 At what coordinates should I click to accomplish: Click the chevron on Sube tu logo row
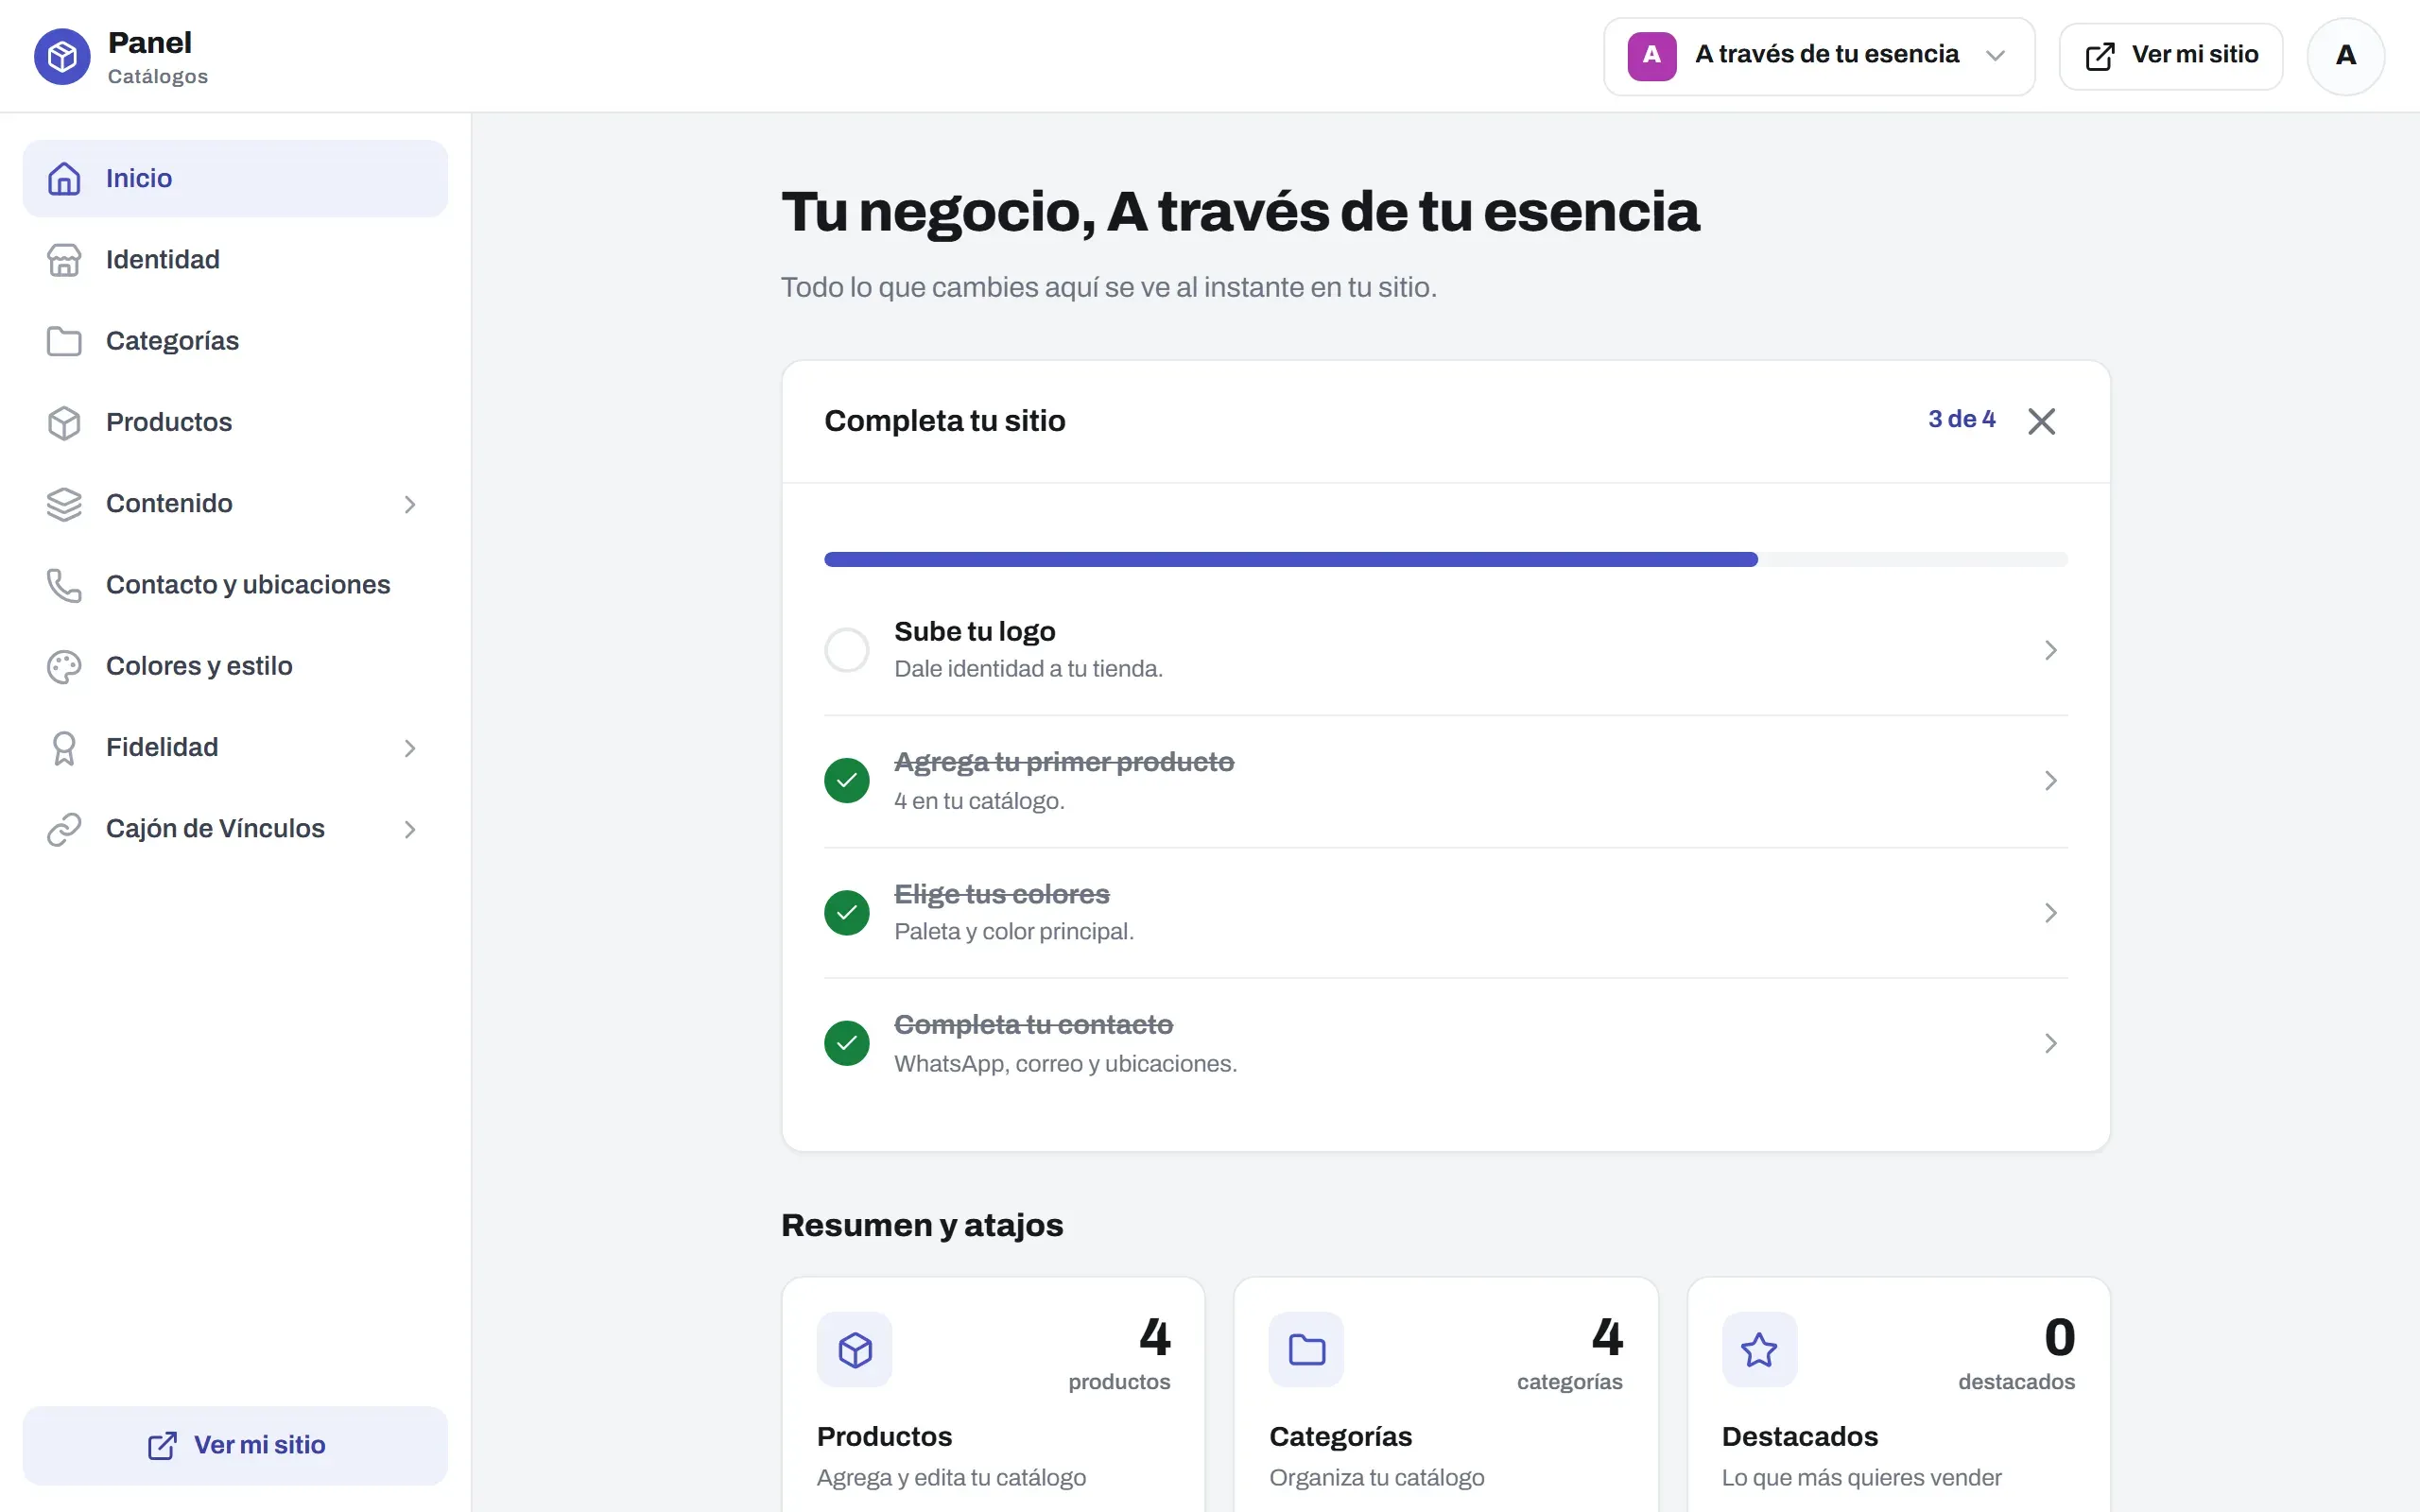pos(2050,650)
